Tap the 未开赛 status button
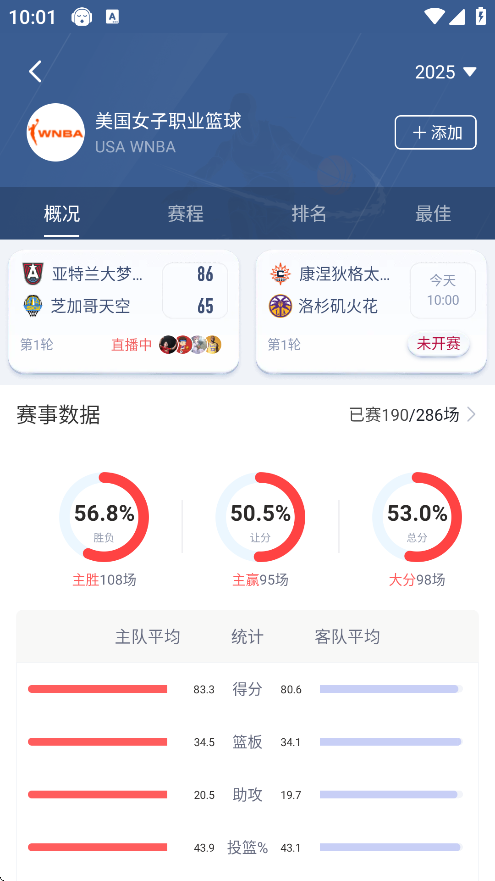This screenshot has height=881, width=495. [438, 344]
